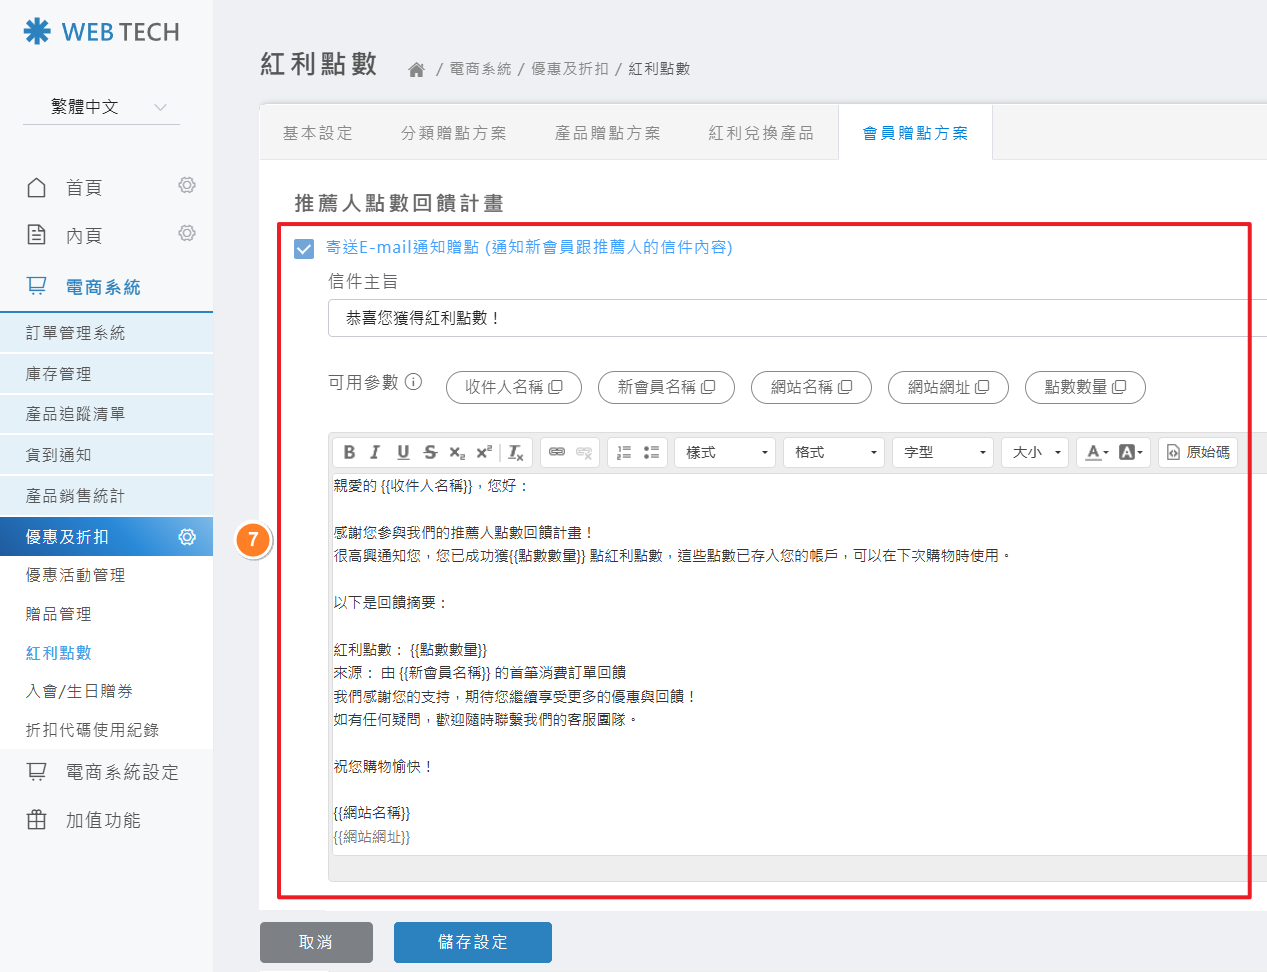This screenshot has width=1267, height=972.
Task: Switch to the 基本設定 tab
Action: 317,133
